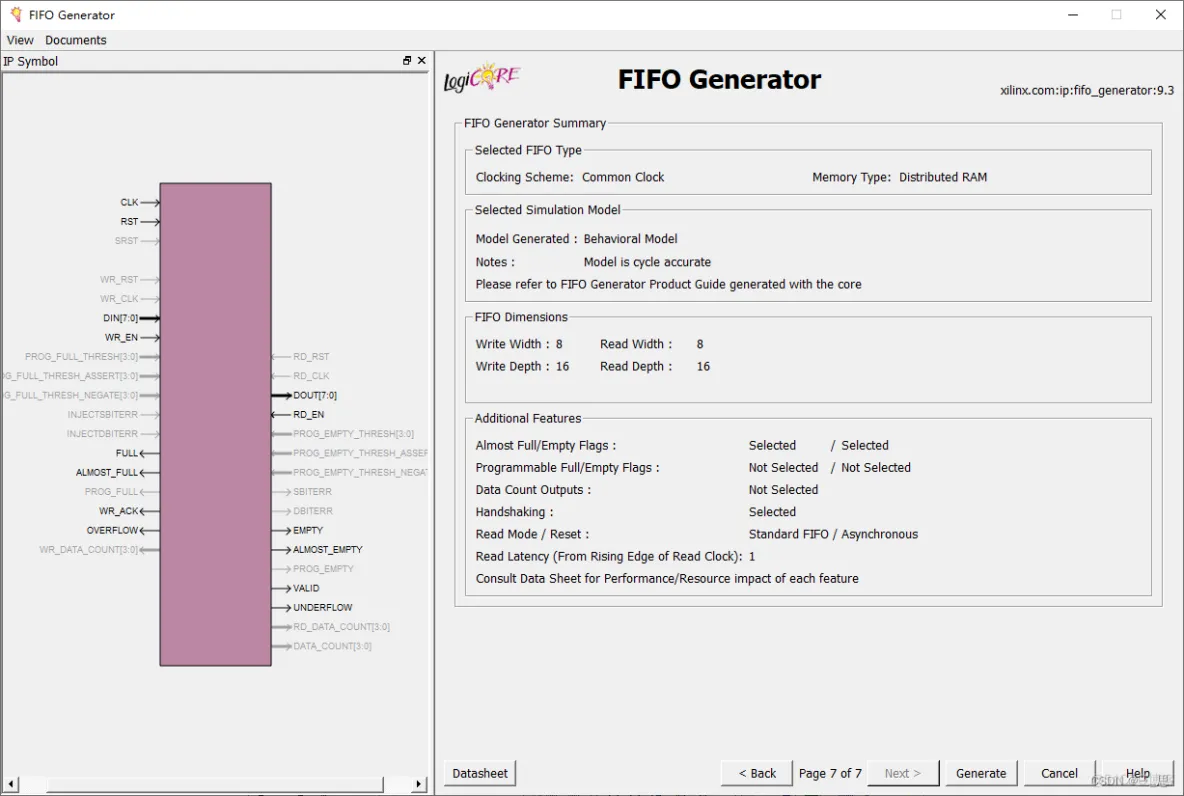Image resolution: width=1184 pixels, height=796 pixels.
Task: Select the greyed WR_CLK port label
Action: tap(119, 299)
